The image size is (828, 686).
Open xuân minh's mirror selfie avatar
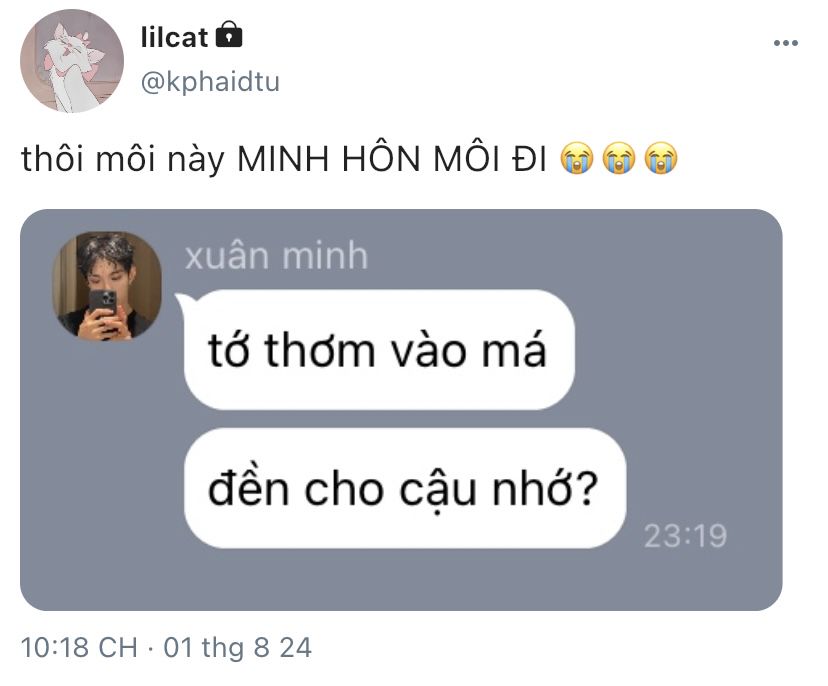pos(107,286)
